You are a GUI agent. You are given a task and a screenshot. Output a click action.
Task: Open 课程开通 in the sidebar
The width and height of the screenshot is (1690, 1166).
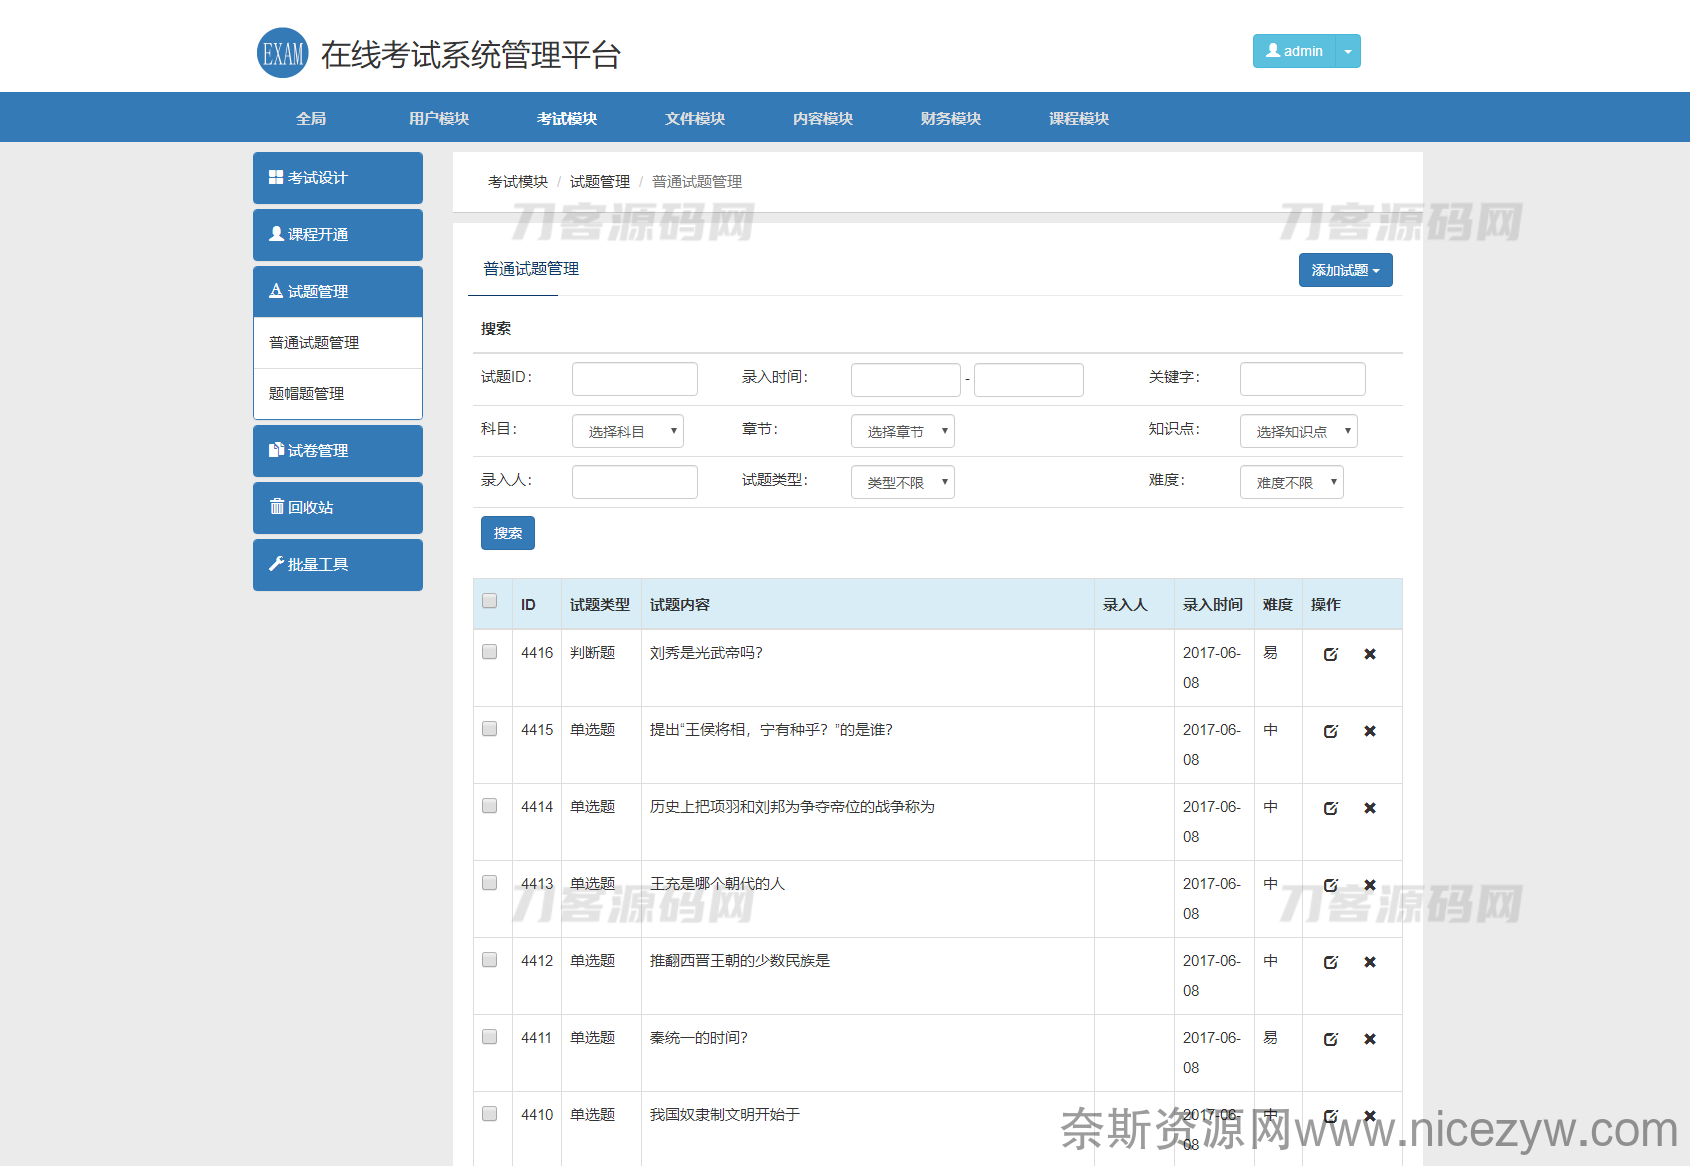coord(338,235)
